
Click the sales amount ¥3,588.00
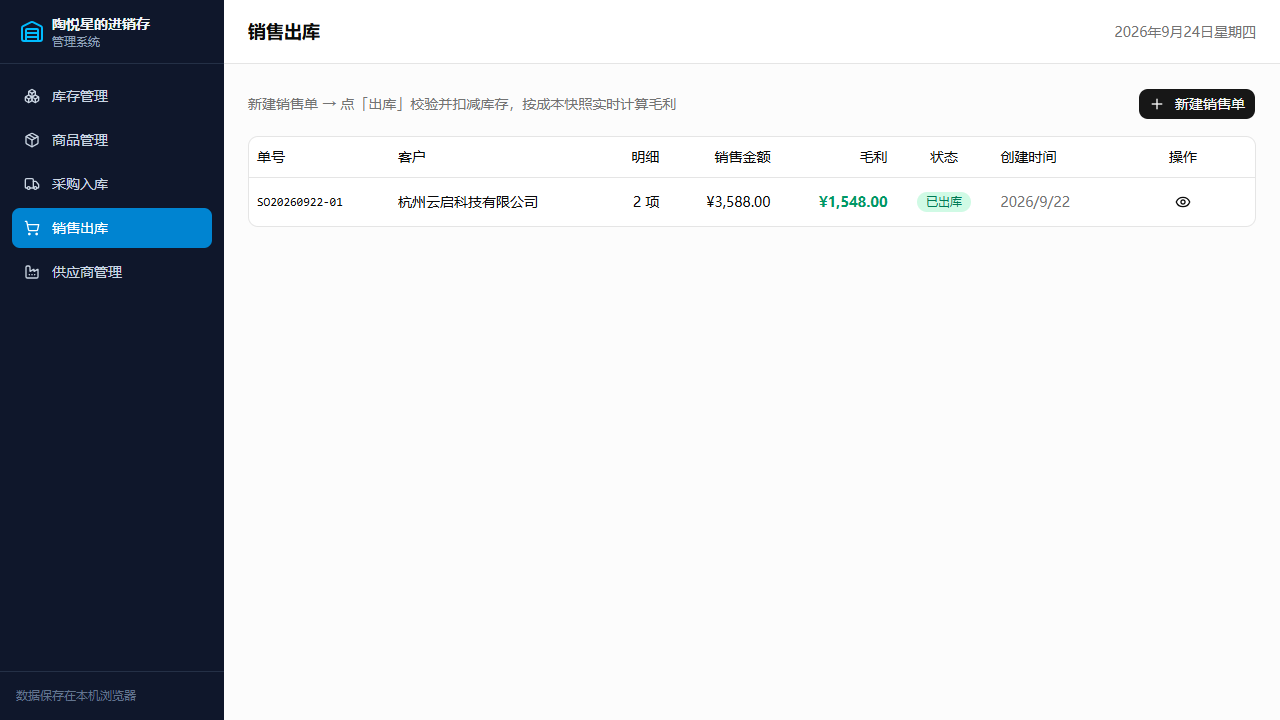(738, 202)
